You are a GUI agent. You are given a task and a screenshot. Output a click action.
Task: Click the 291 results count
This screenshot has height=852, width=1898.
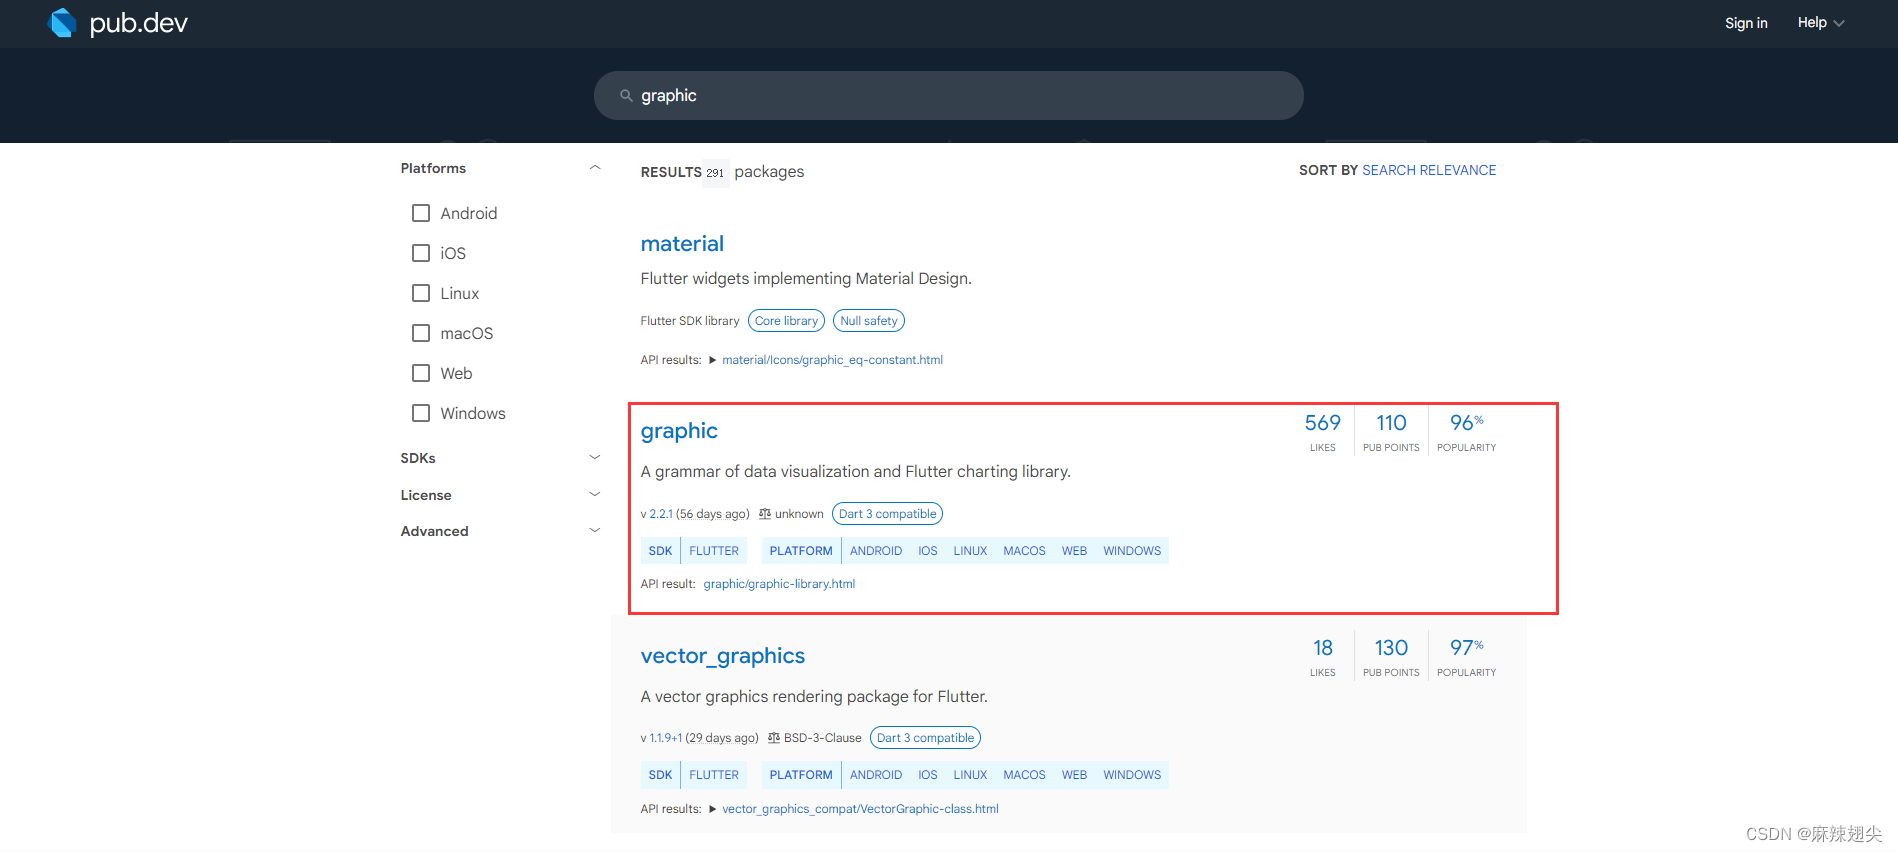point(715,173)
